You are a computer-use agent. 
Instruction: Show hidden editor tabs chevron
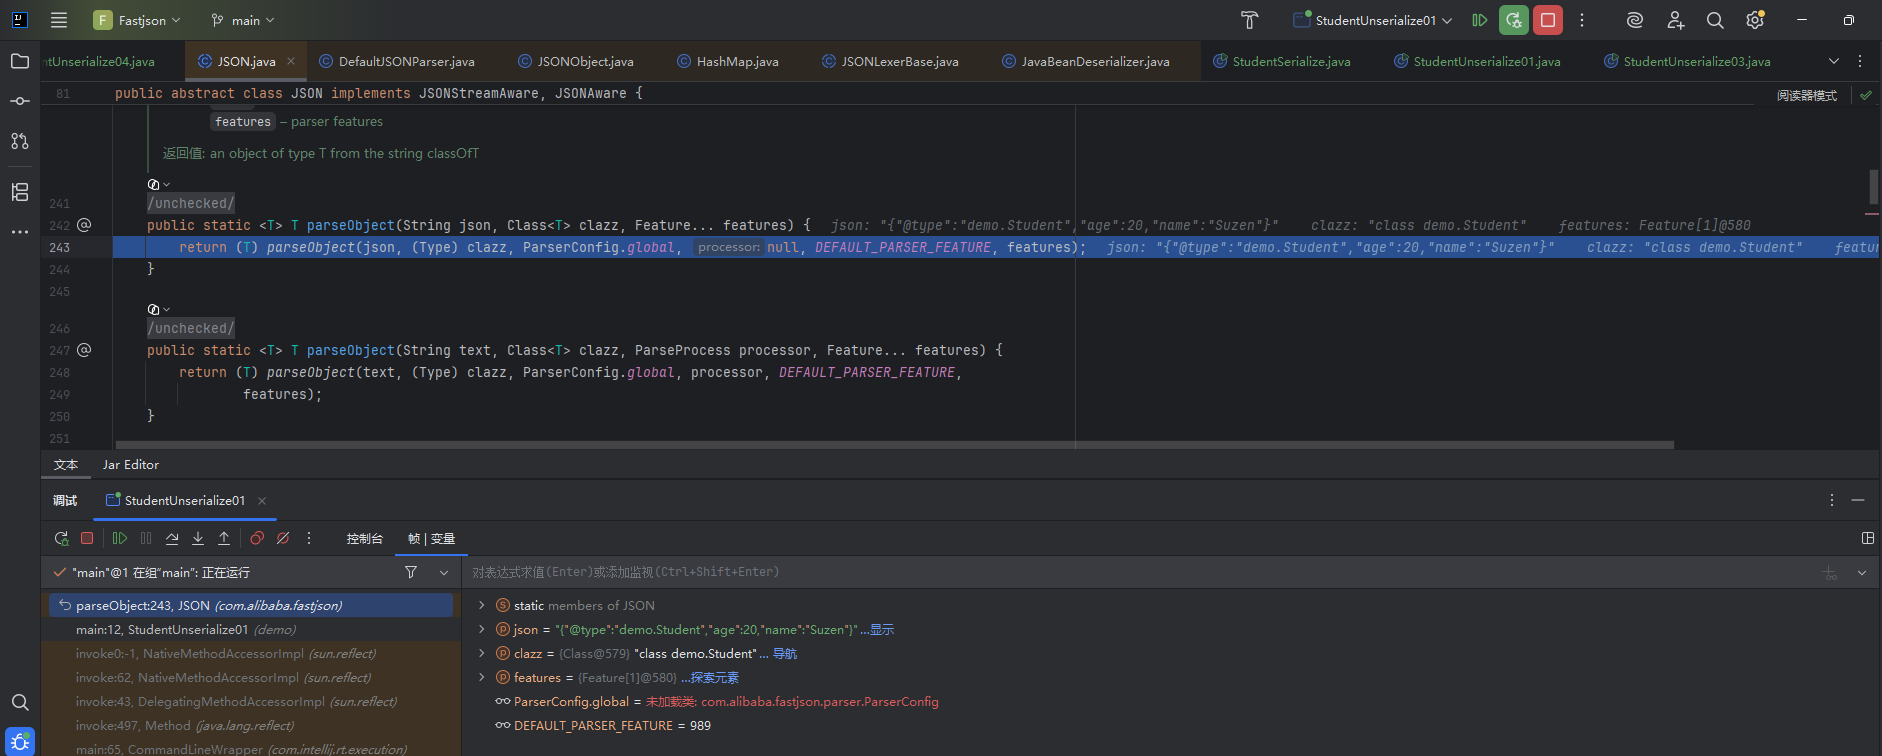click(1834, 61)
